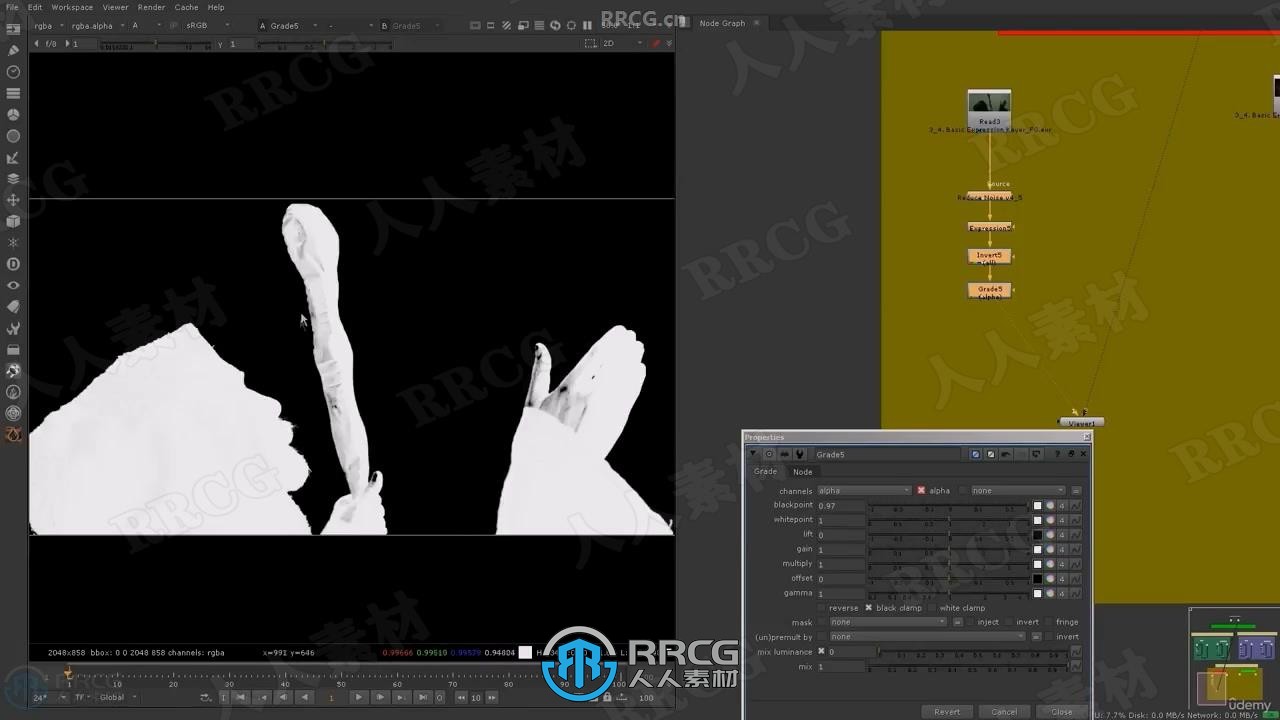Enable the reverse checkbox
The height and width of the screenshot is (720, 1280).
(822, 608)
